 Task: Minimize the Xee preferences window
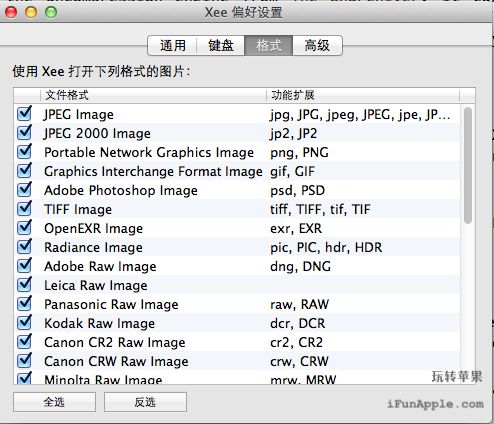31,13
